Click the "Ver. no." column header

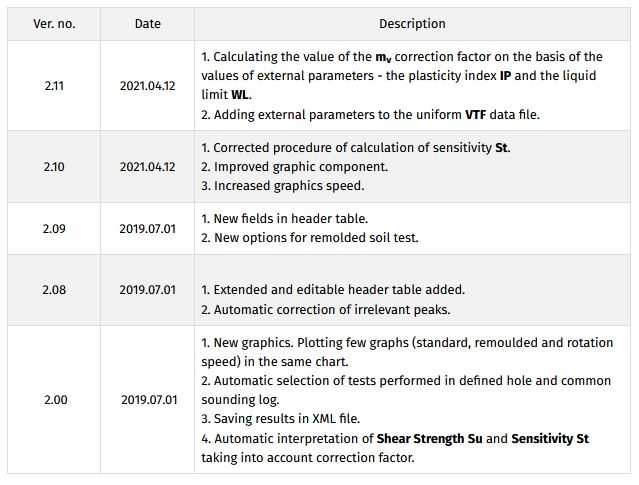click(54, 24)
